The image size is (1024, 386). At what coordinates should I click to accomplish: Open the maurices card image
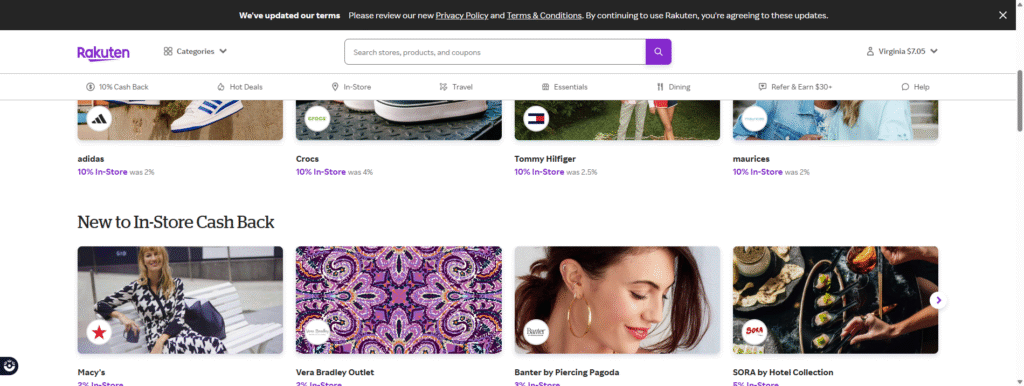coord(835,120)
